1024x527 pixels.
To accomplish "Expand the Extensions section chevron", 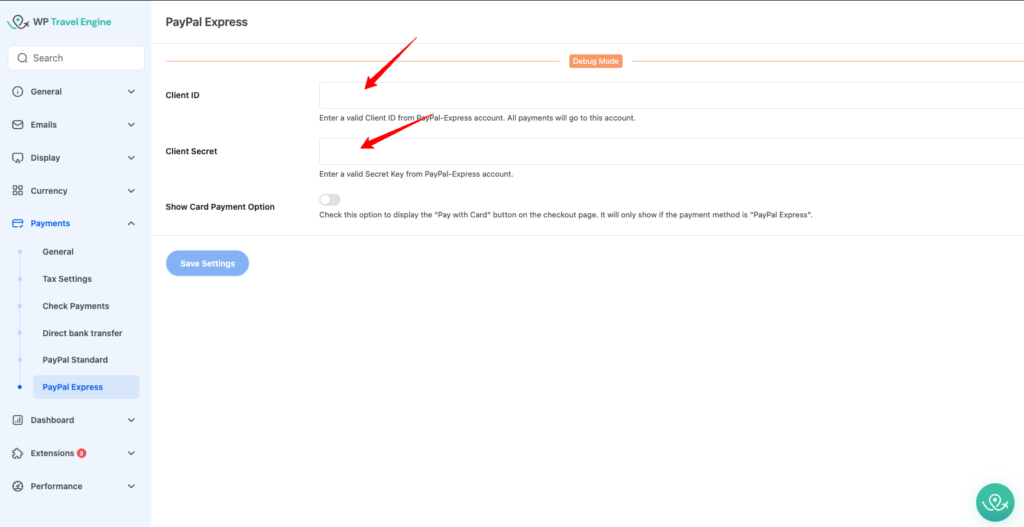I will (131, 453).
